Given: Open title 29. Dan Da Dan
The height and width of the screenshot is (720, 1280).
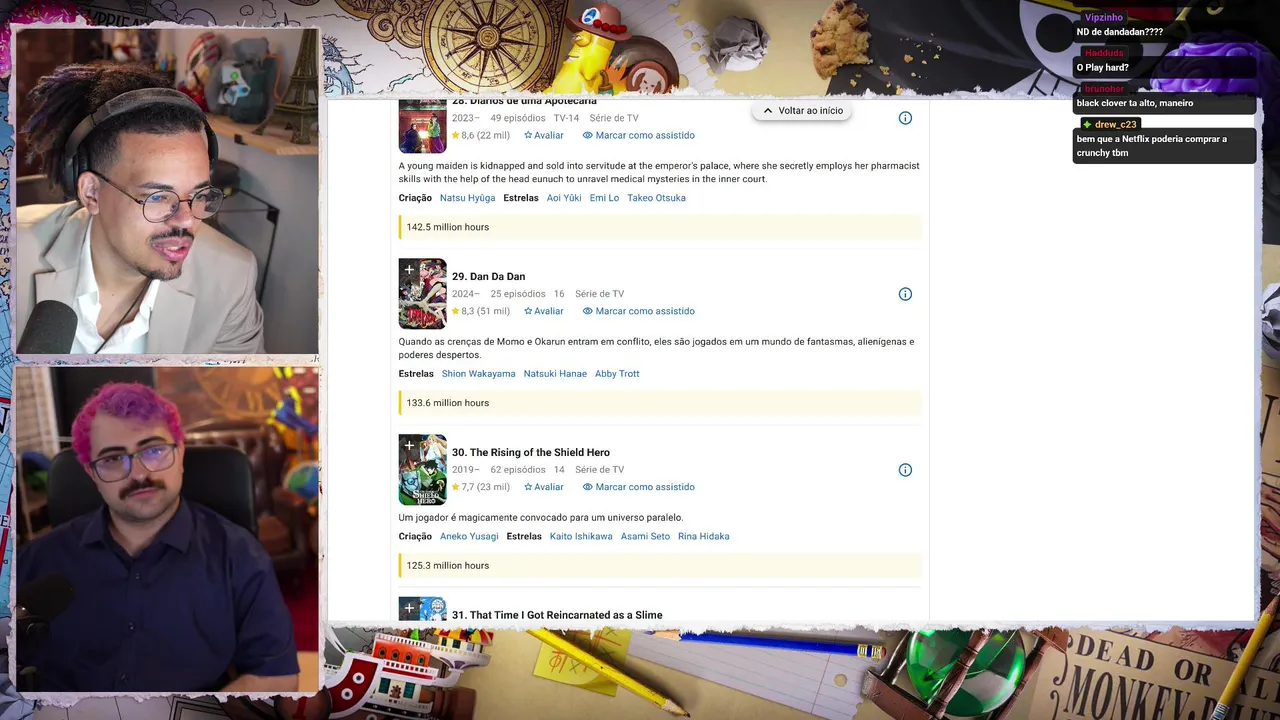Looking at the screenshot, I should (x=488, y=277).
